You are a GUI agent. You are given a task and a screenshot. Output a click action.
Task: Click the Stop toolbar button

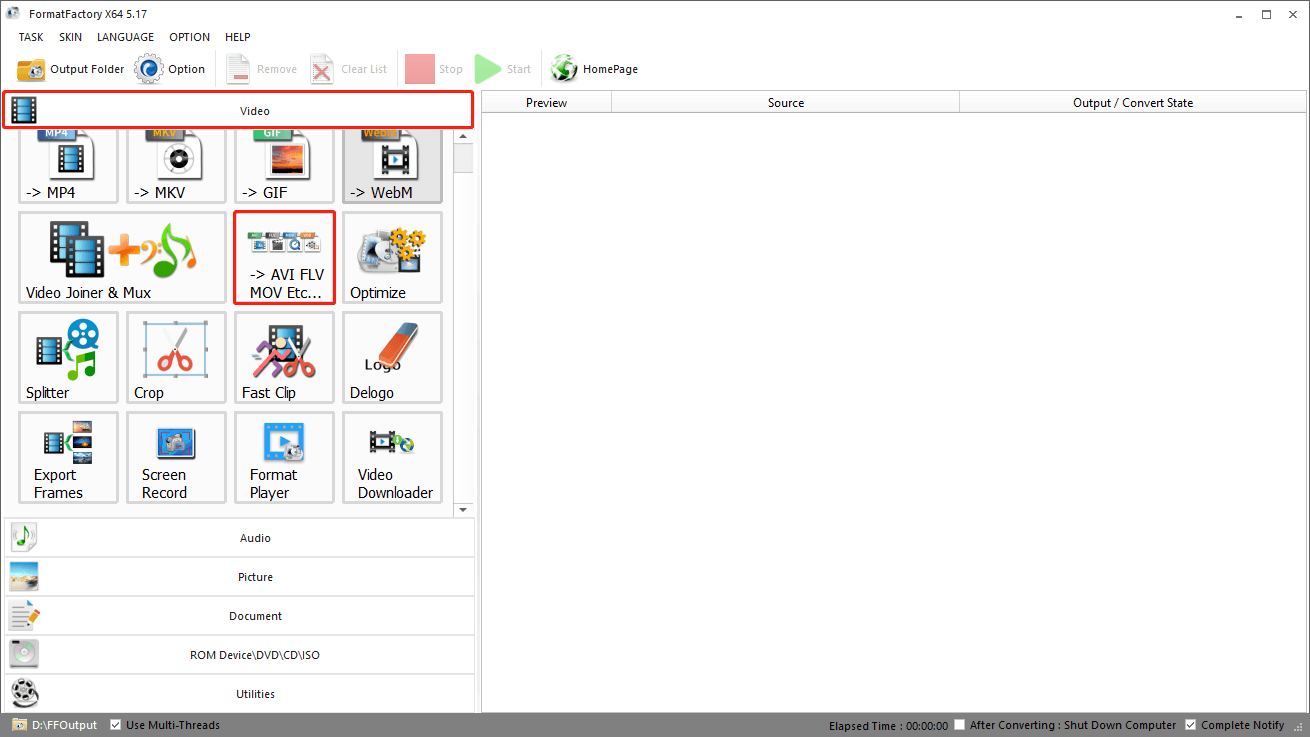pyautogui.click(x=435, y=69)
